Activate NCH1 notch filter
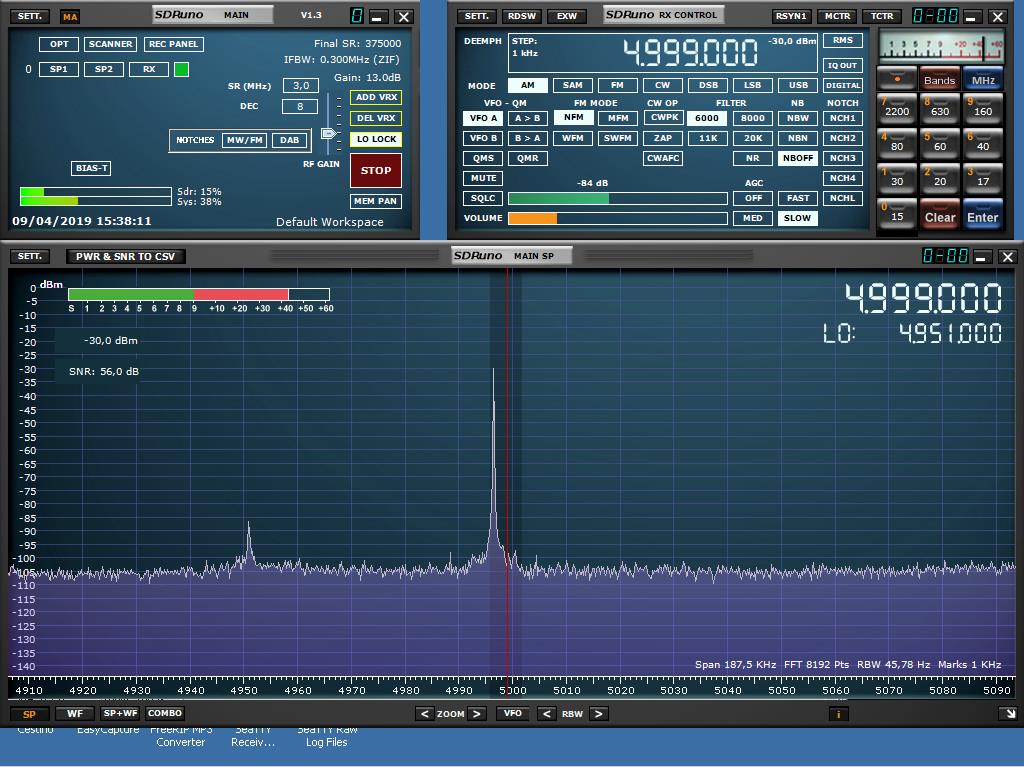This screenshot has height=768, width=1024. coord(842,118)
